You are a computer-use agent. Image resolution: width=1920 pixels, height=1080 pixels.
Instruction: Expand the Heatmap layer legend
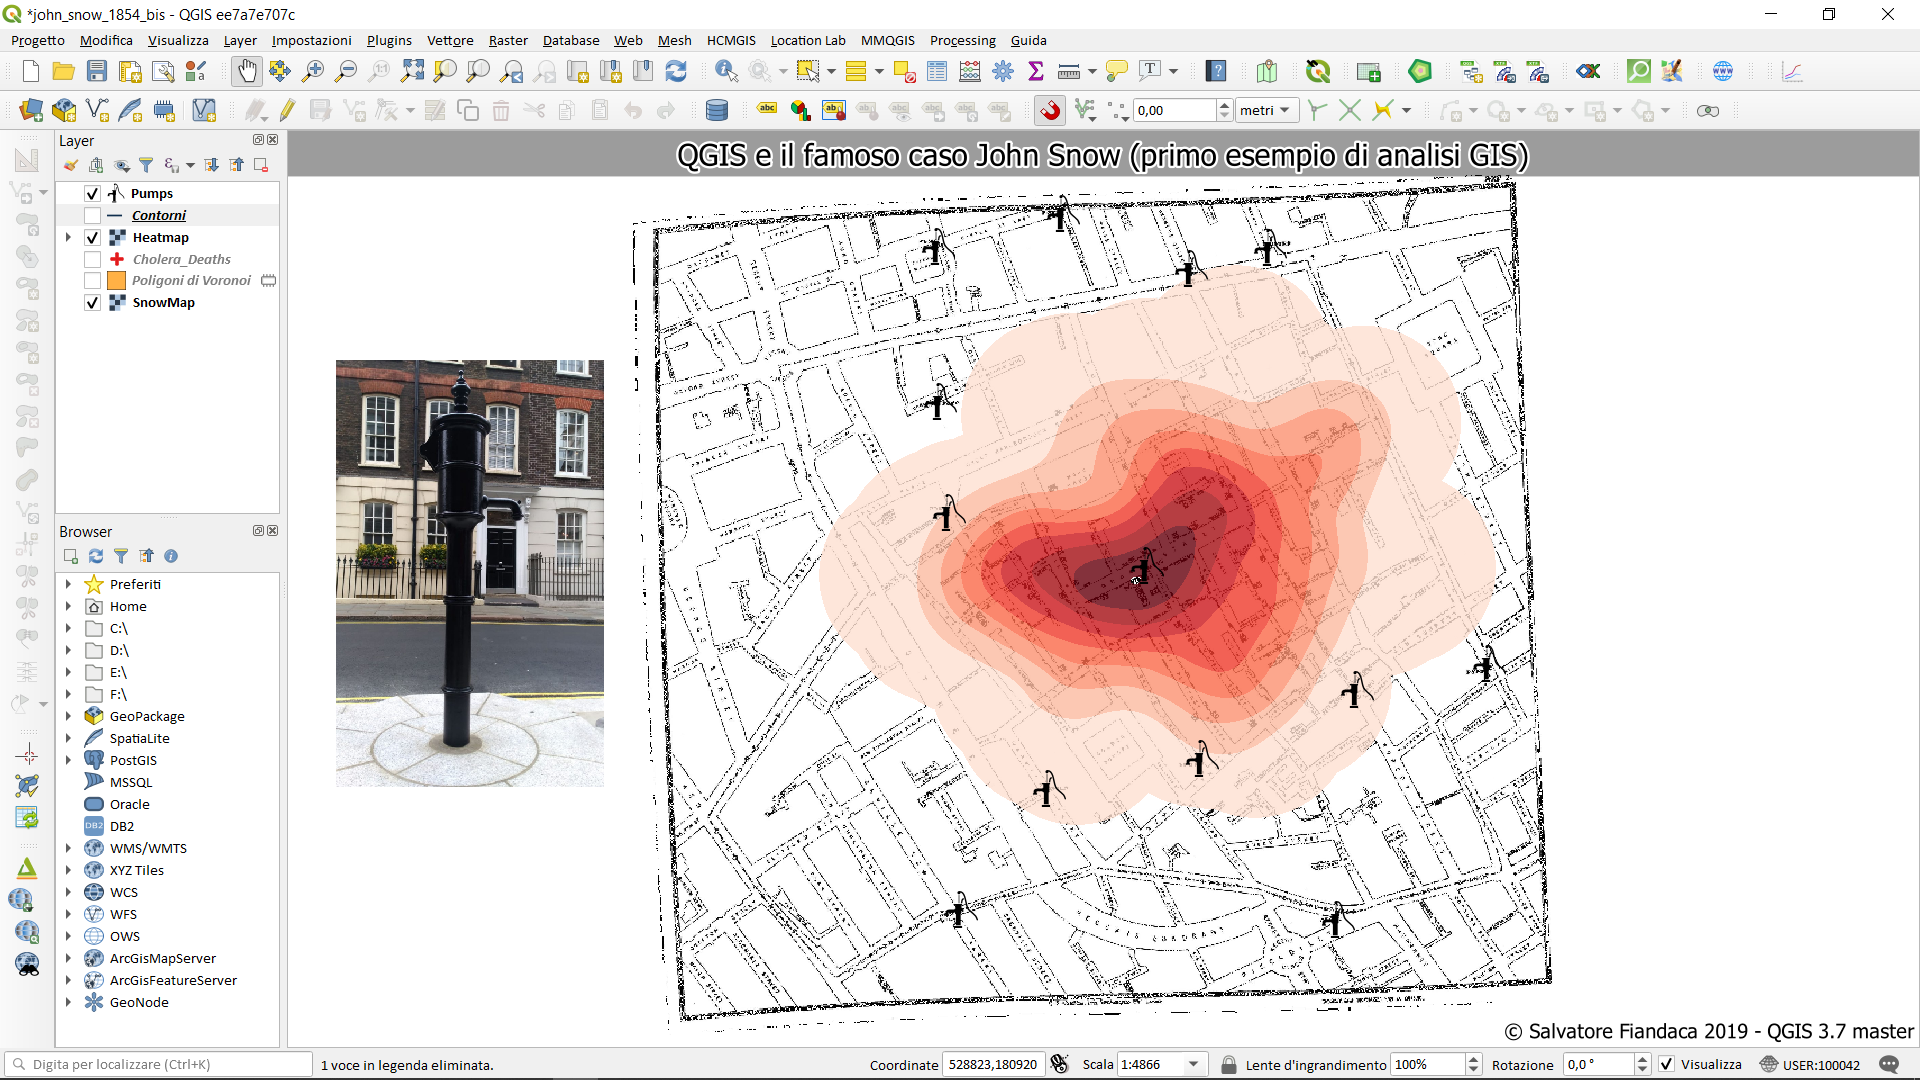click(68, 238)
